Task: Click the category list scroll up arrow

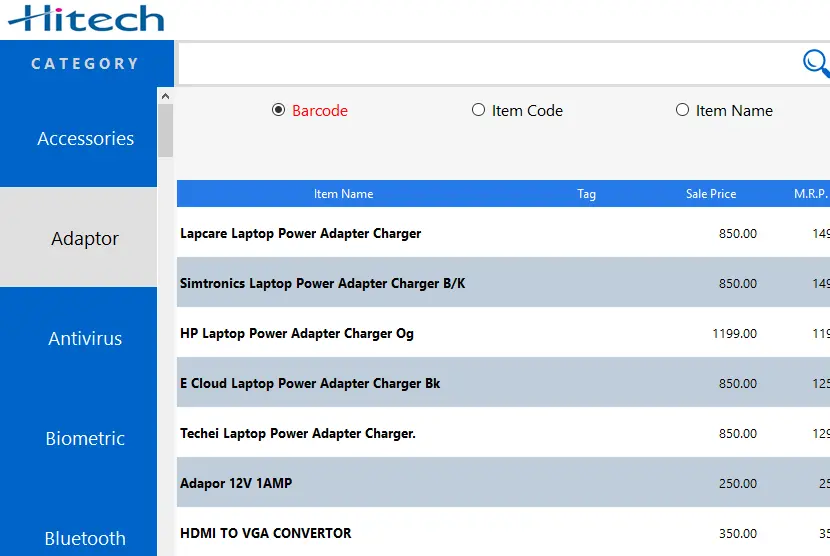Action: coord(165,95)
